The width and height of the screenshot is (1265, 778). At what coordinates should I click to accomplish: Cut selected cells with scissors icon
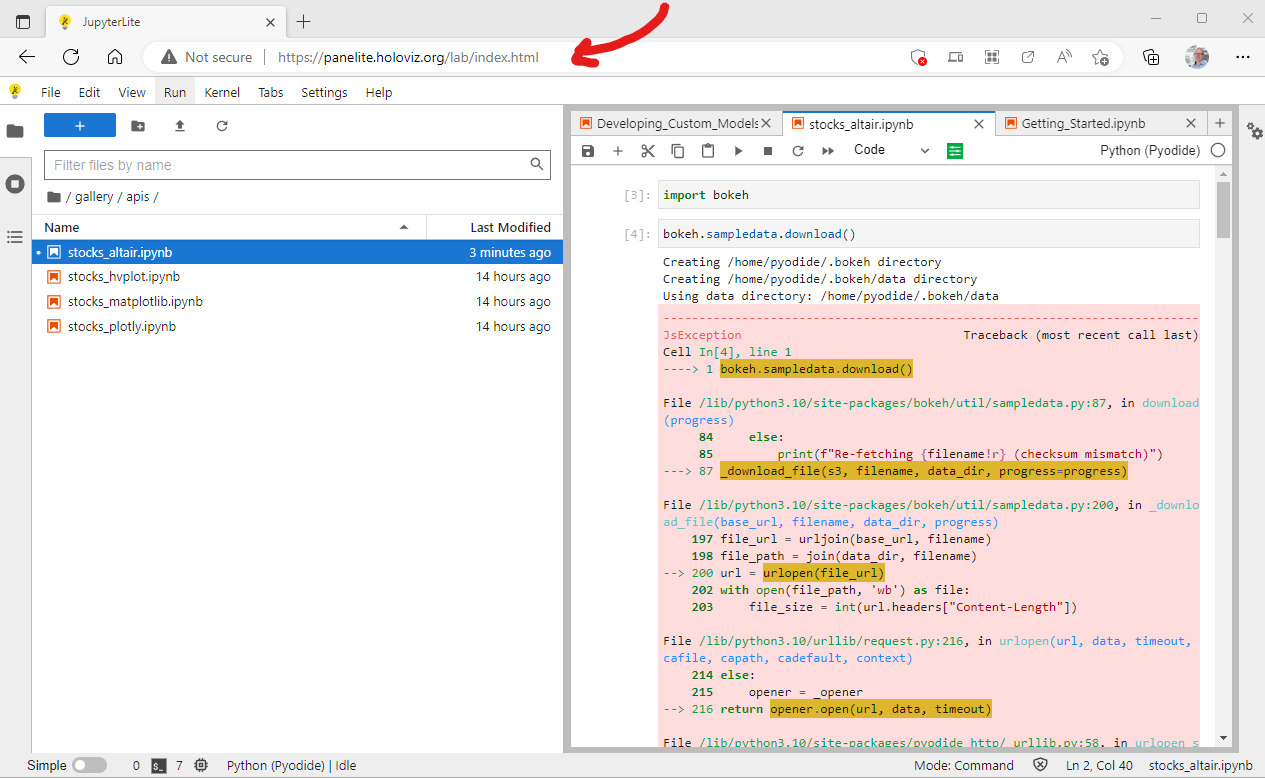coord(647,150)
